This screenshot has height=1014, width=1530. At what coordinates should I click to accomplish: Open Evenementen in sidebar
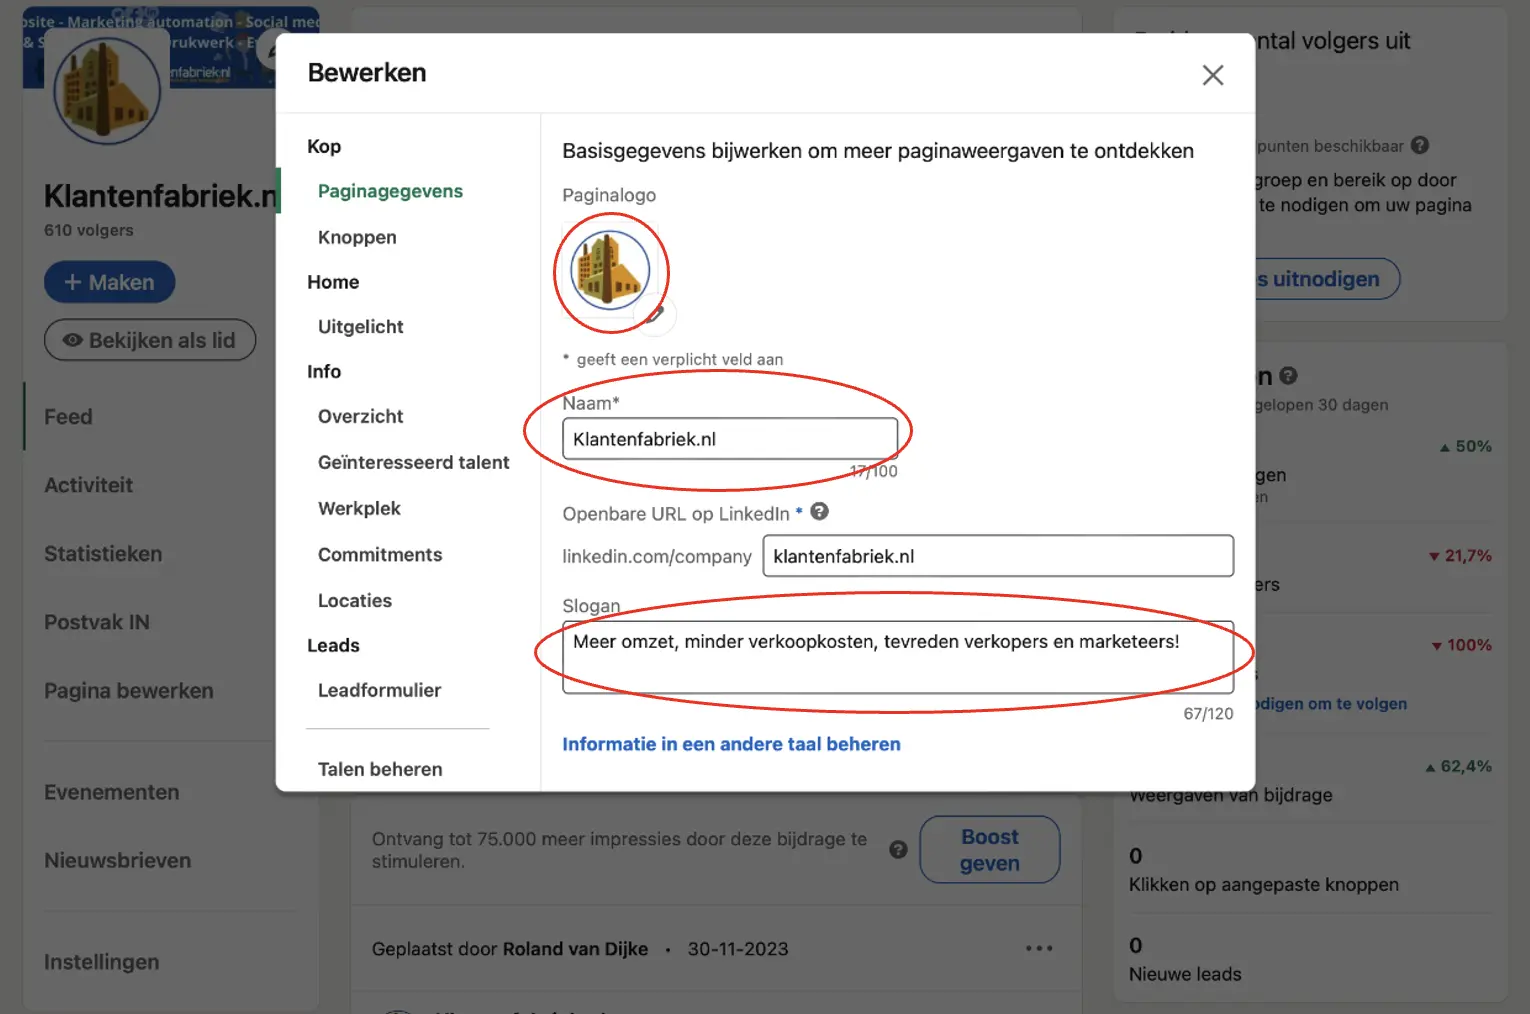tap(112, 792)
